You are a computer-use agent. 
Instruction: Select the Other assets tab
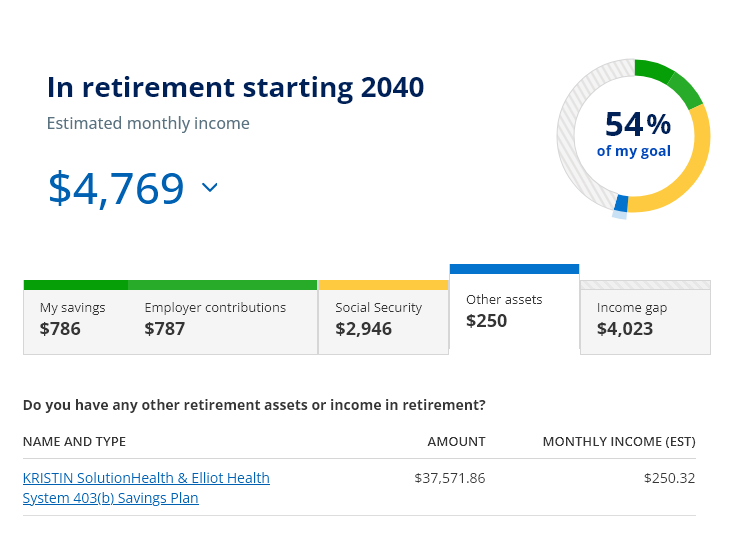tap(514, 309)
